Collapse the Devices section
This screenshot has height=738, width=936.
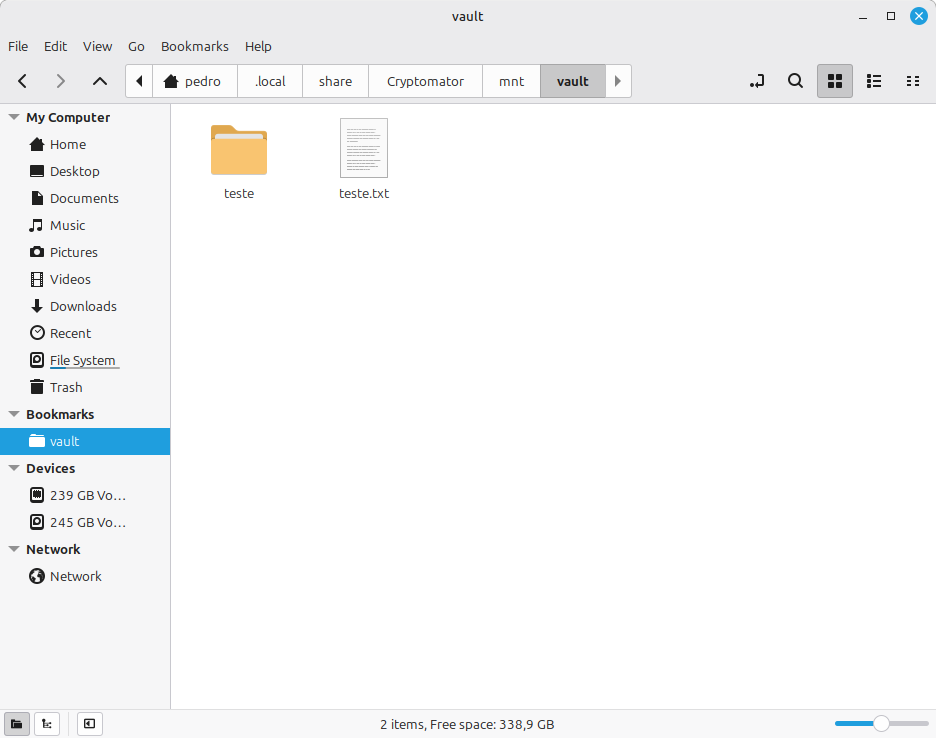tap(14, 468)
